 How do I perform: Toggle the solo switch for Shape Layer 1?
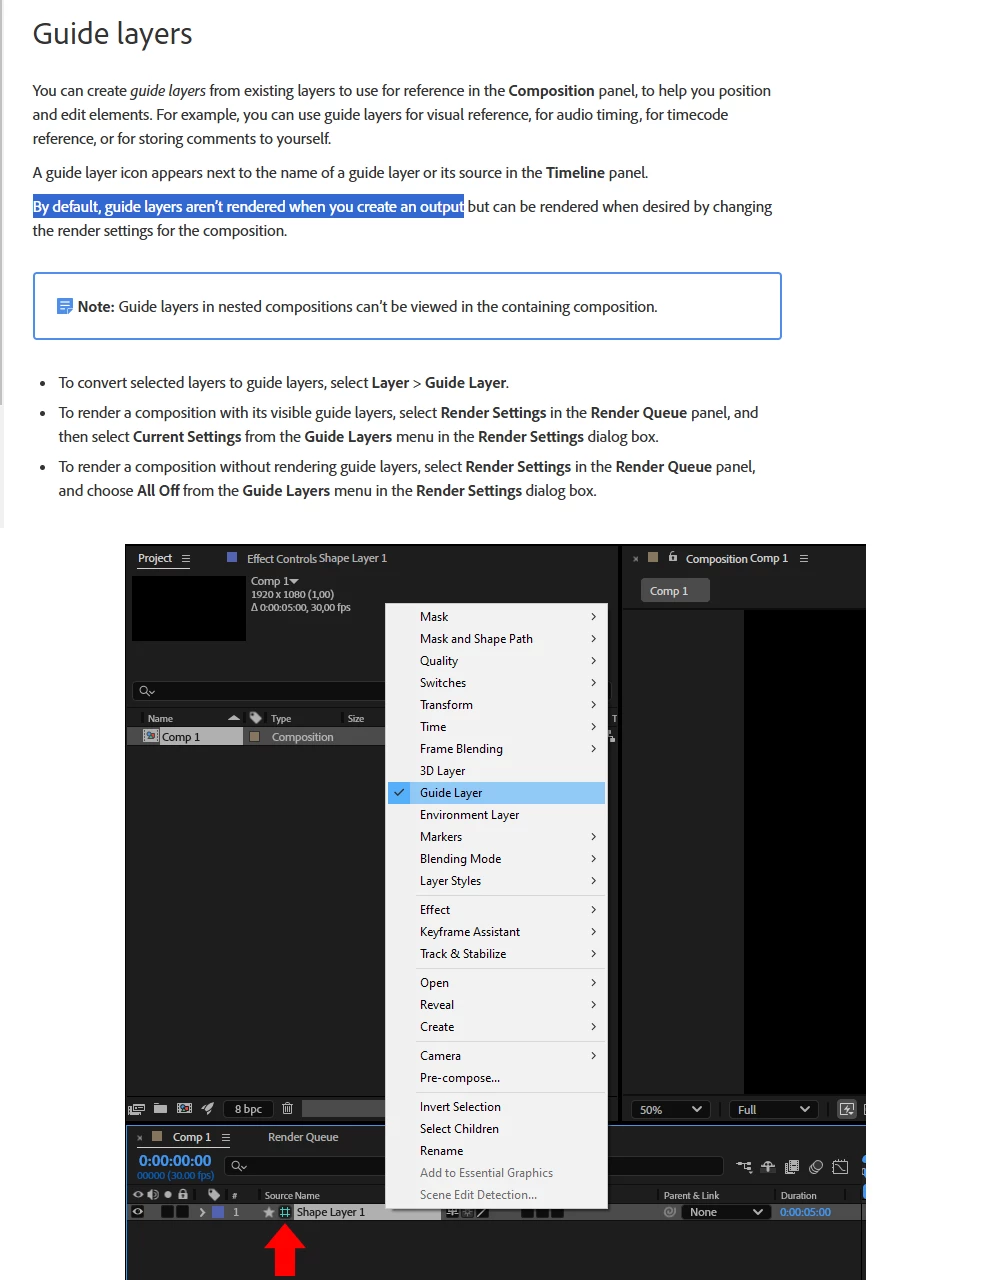click(x=168, y=1212)
